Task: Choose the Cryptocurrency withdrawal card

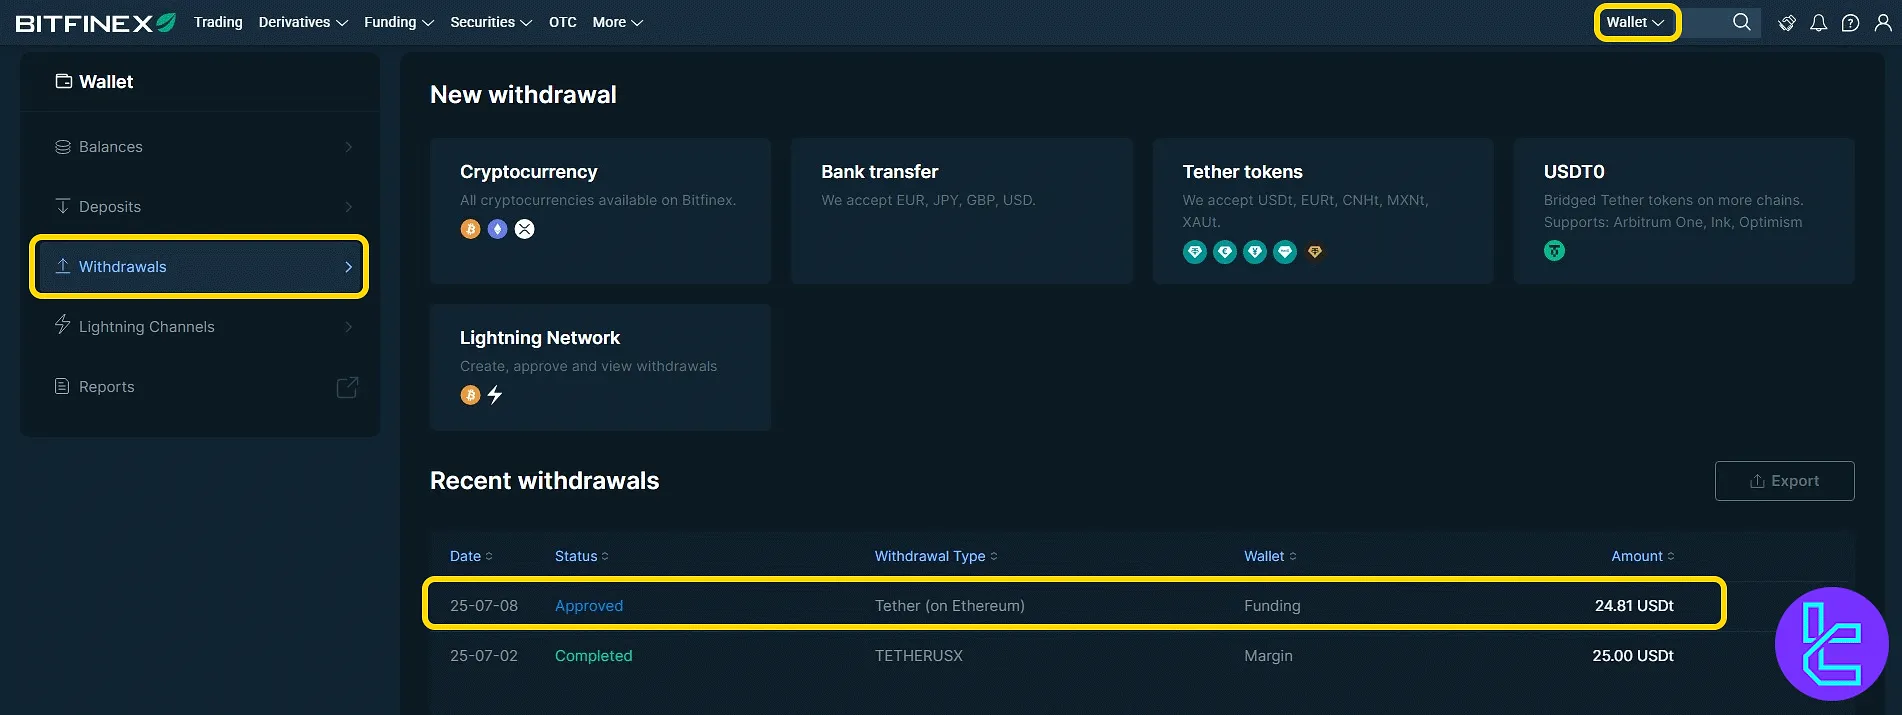Action: click(600, 211)
